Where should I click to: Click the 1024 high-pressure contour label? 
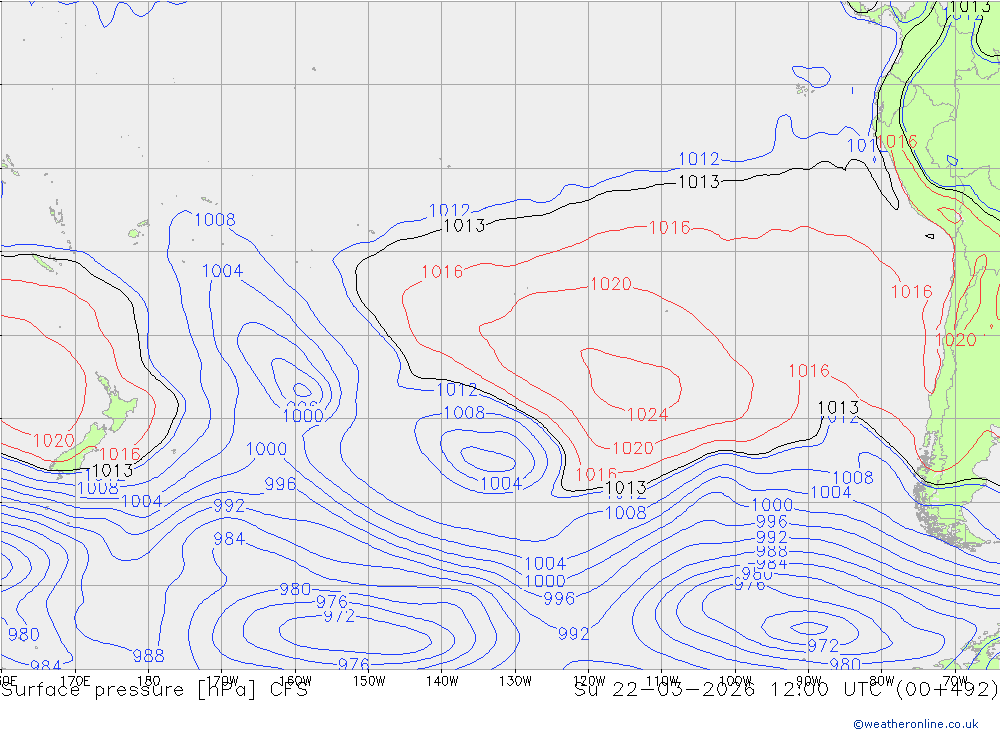click(x=647, y=415)
